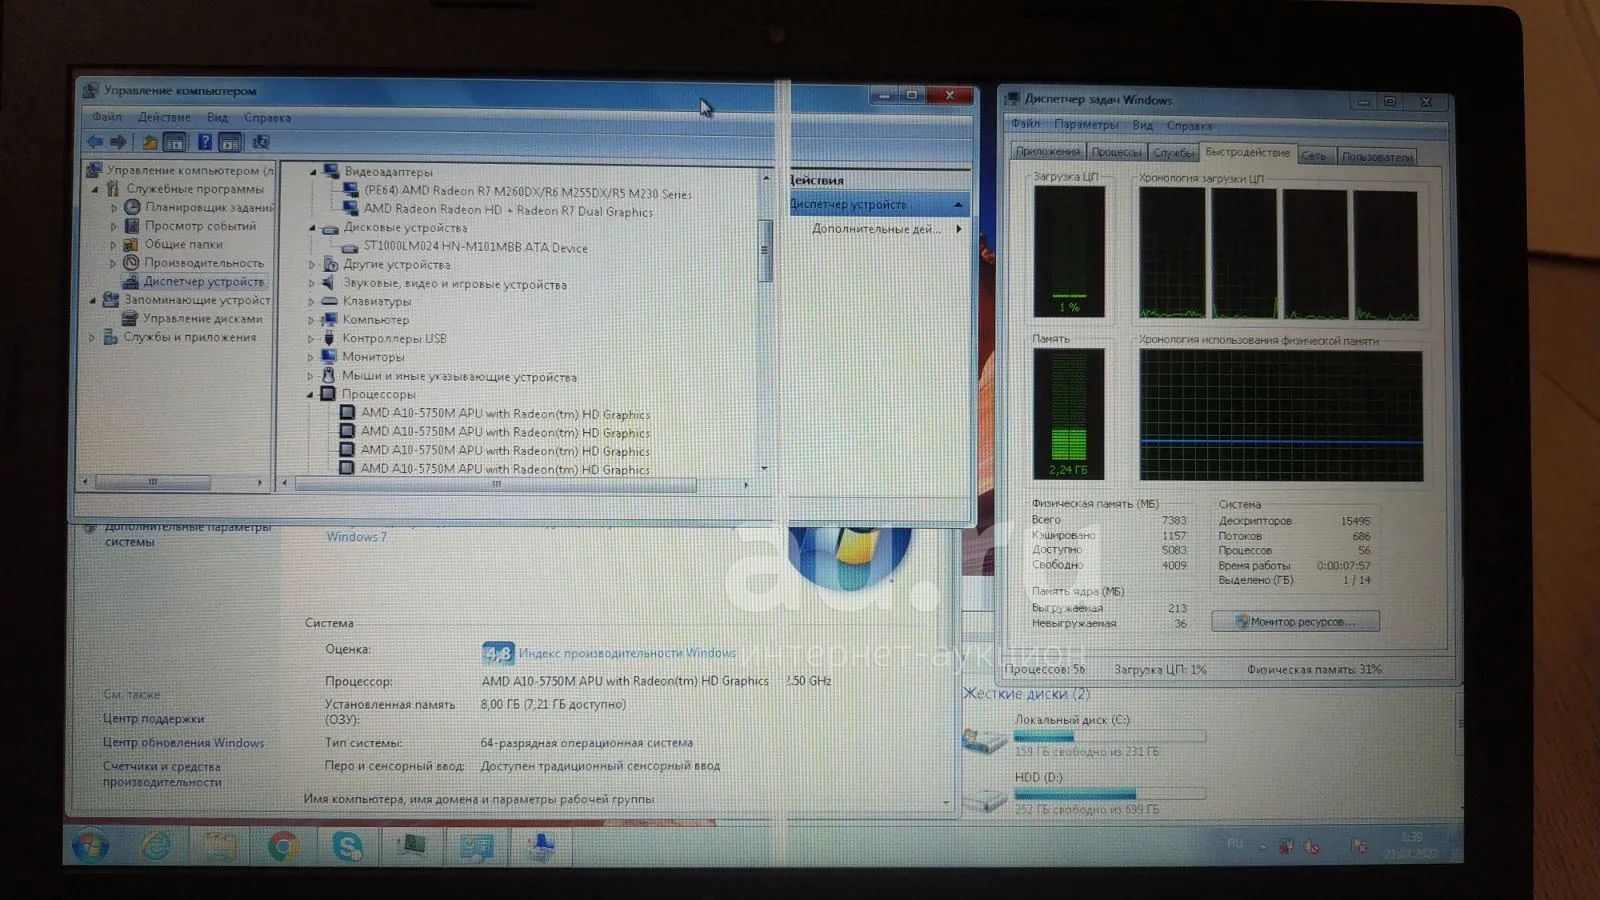Screen dimensions: 1600x900
Task: Click the Локальный диск (C:) usage bar
Action: tap(1109, 737)
